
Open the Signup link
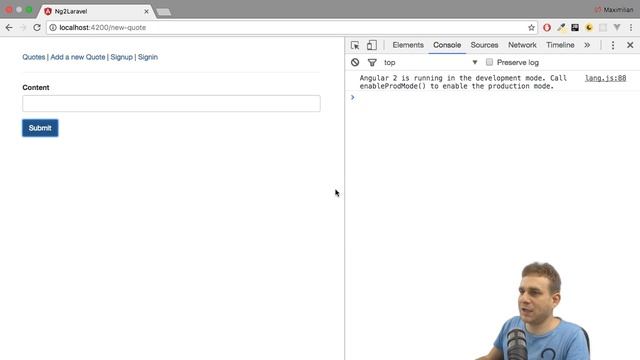click(x=121, y=57)
